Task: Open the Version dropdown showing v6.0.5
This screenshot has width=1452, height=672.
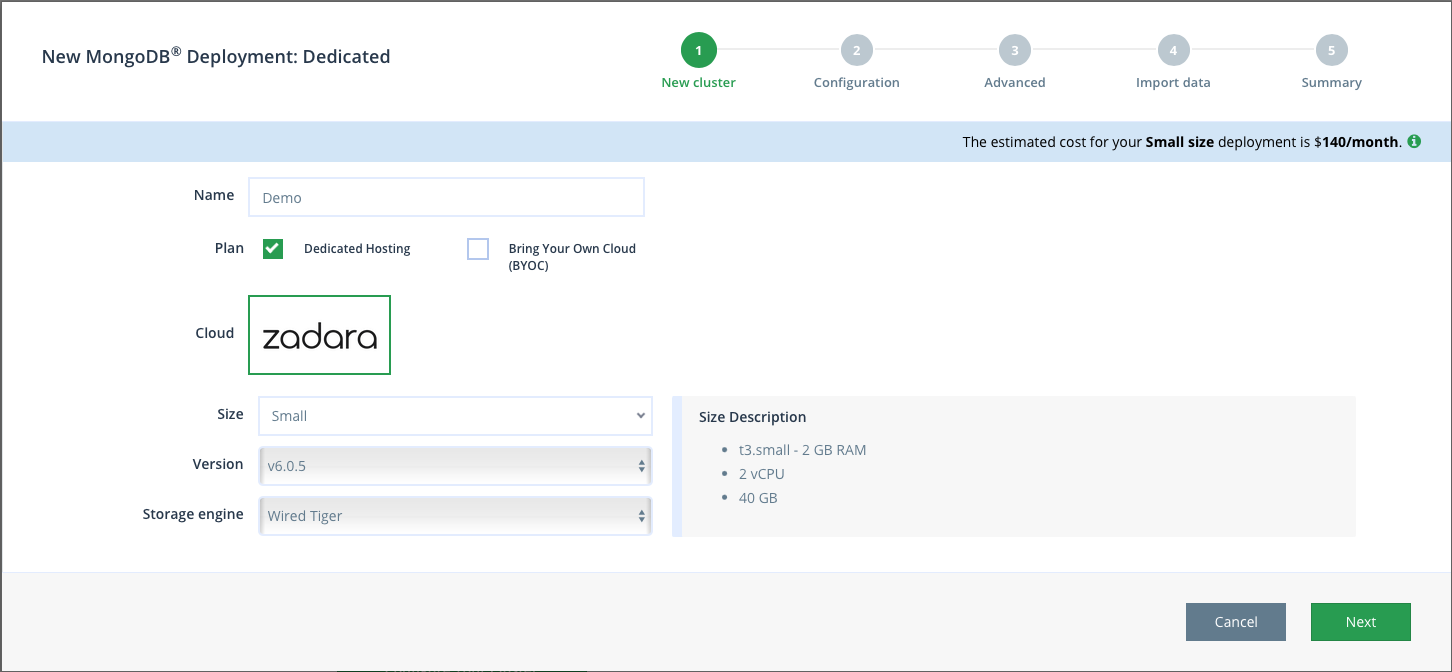Action: [x=455, y=465]
